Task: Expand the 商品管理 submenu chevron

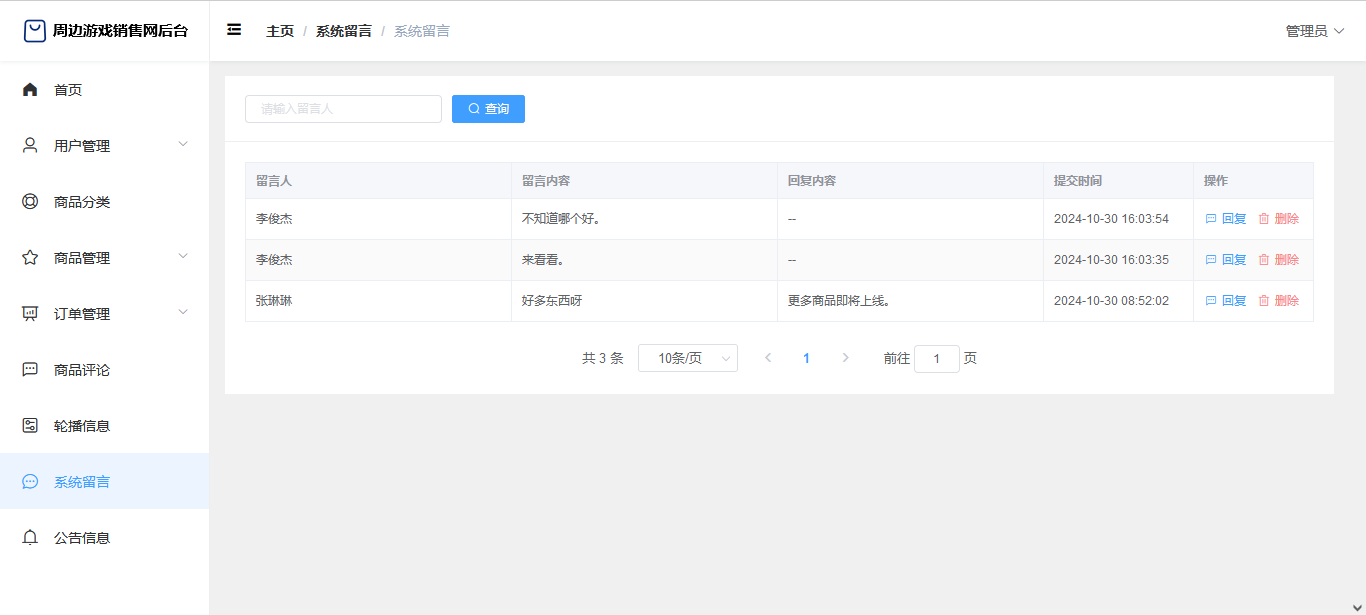Action: click(183, 257)
